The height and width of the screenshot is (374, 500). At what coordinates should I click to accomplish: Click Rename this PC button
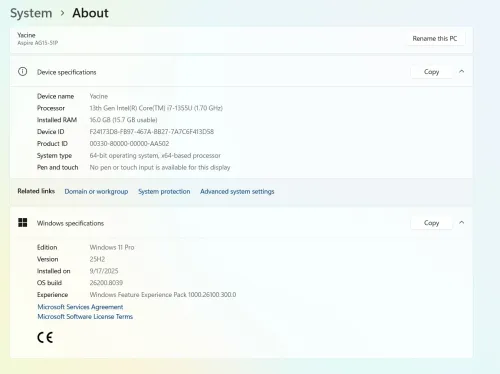pyautogui.click(x=435, y=39)
